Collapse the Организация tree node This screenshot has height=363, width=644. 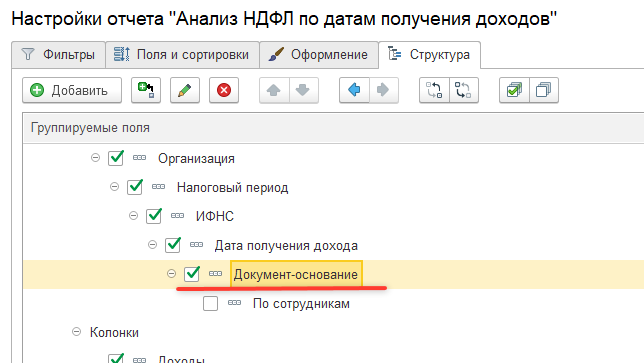click(x=95, y=158)
